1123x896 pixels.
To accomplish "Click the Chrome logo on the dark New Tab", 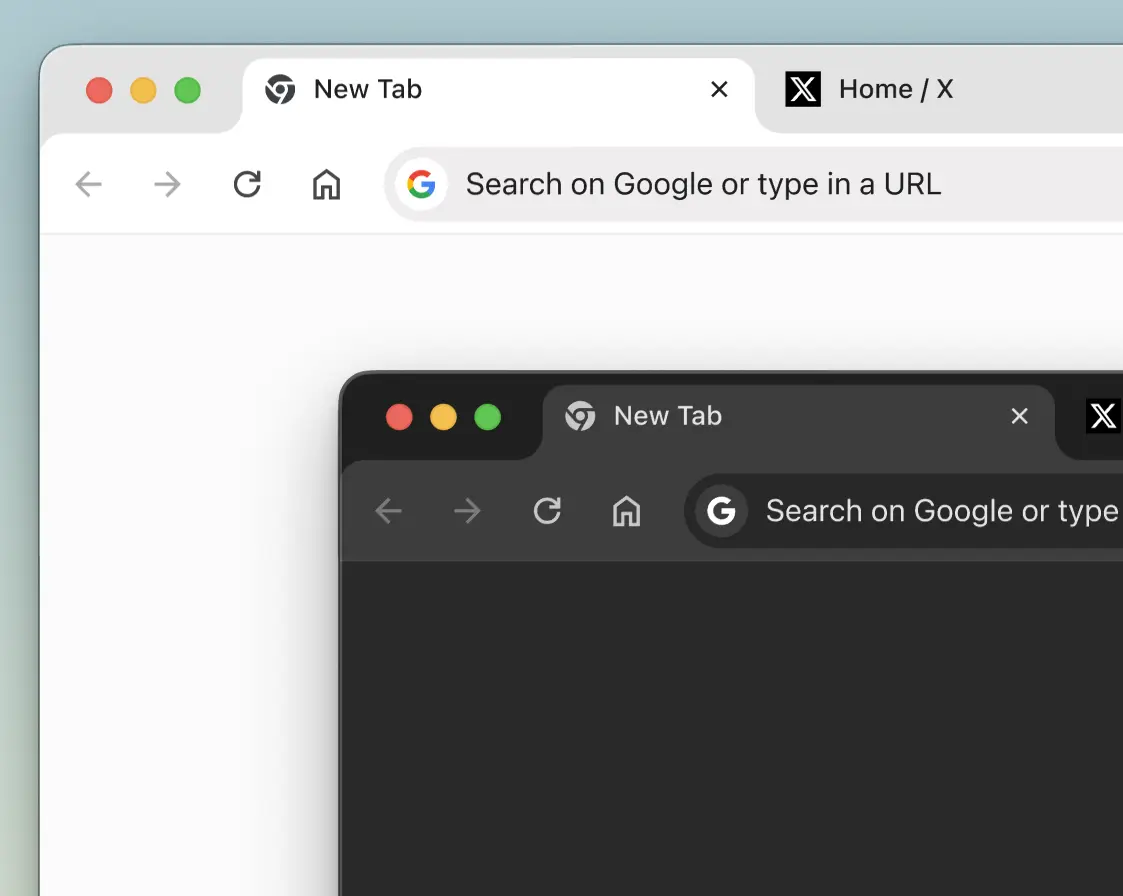I will tap(581, 416).
